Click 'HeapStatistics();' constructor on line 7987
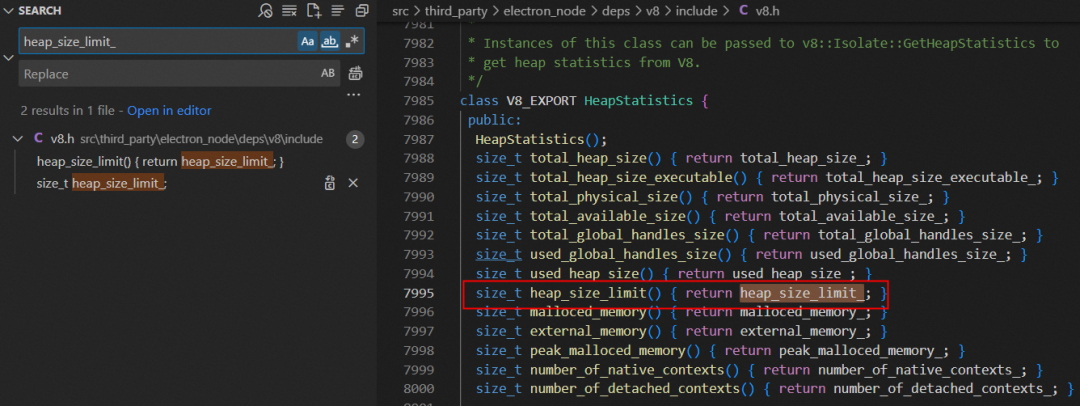The height and width of the screenshot is (406, 1080). (541, 139)
